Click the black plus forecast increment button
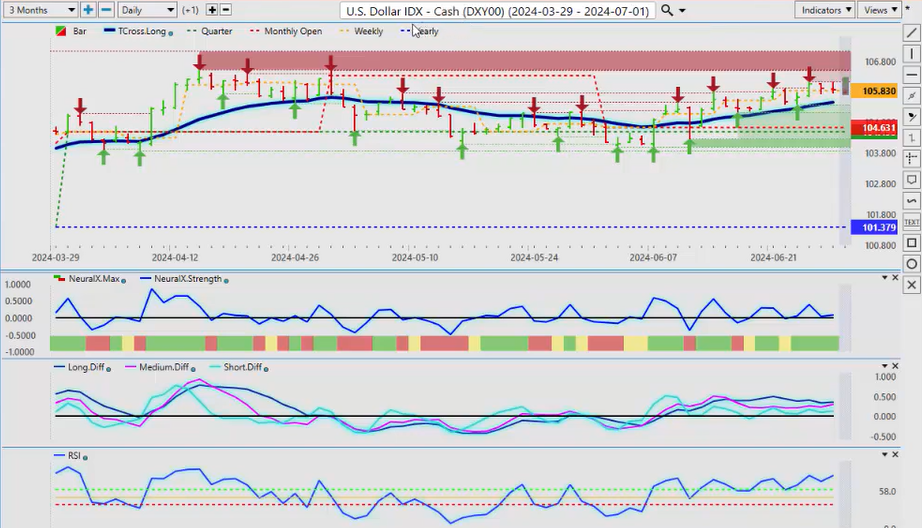This screenshot has height=528, width=922. click(212, 10)
